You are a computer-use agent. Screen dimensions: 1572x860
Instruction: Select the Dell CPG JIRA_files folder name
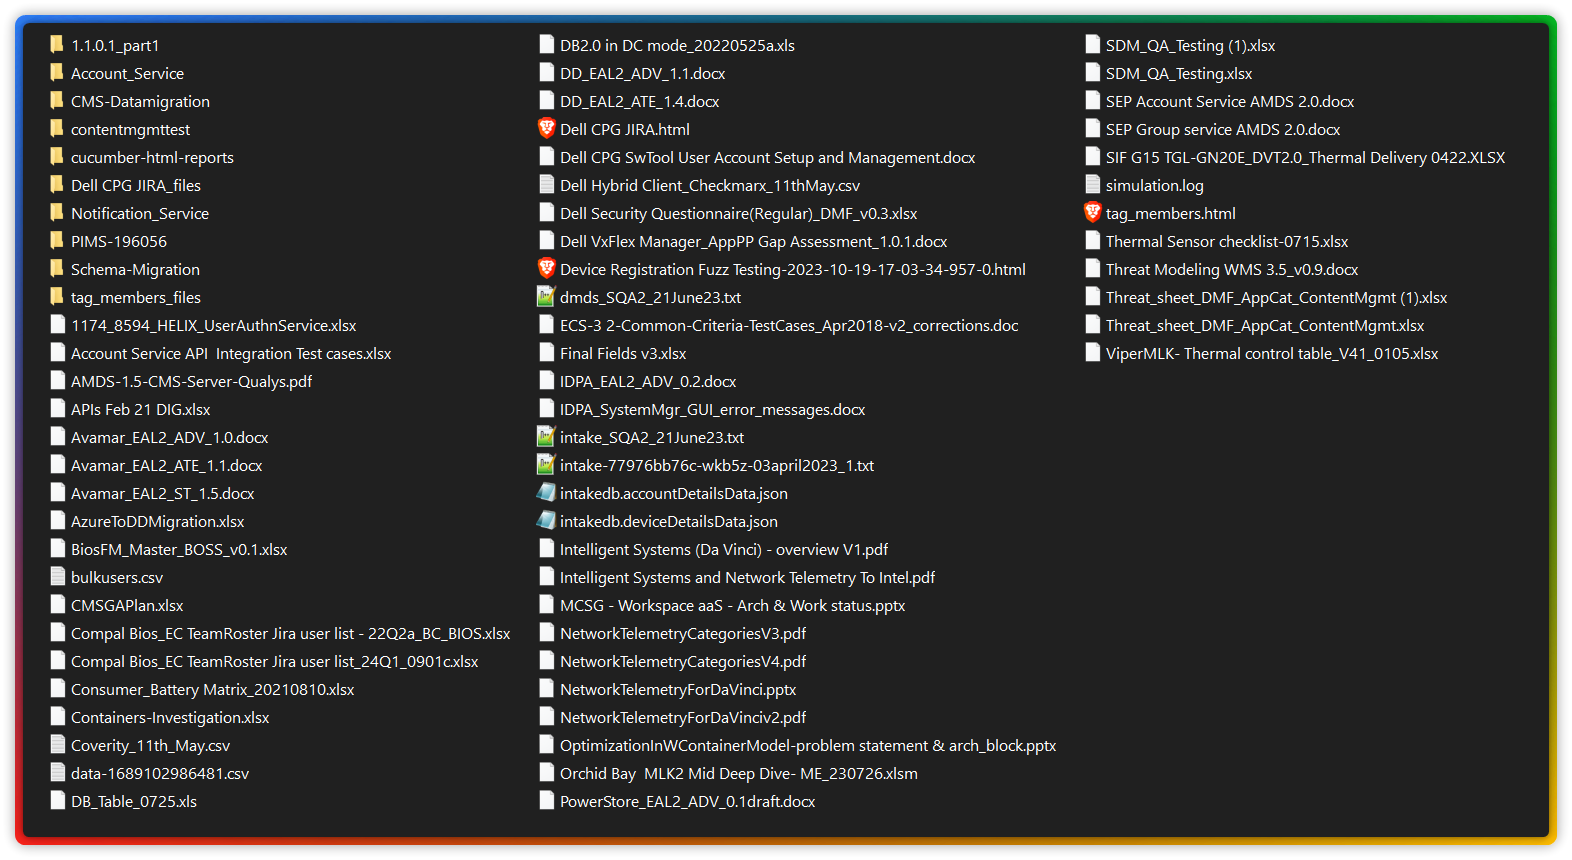coord(136,185)
